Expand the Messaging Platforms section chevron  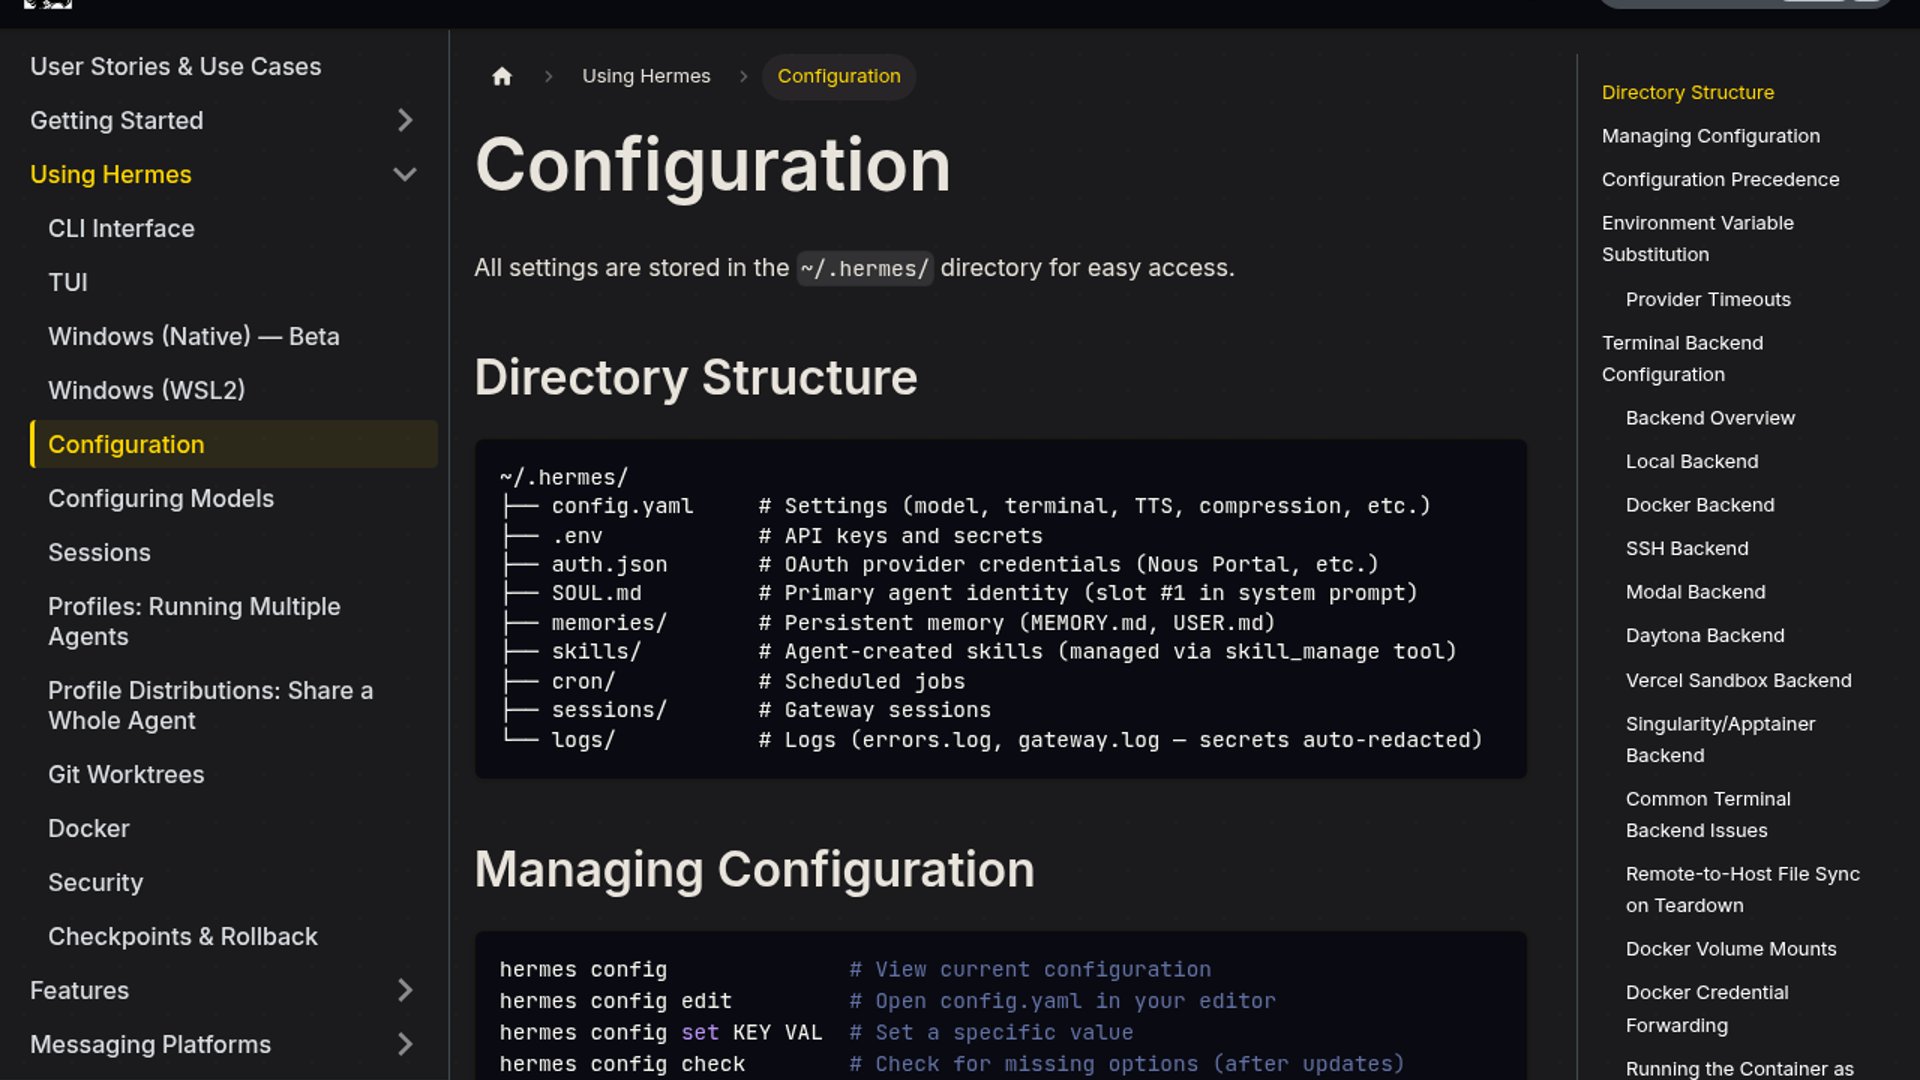(405, 1044)
